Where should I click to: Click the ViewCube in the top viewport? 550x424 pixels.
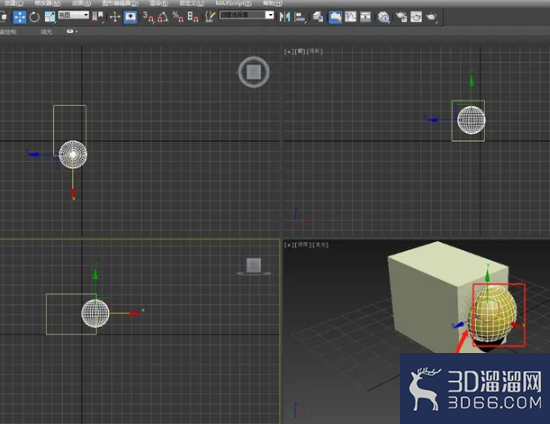[x=254, y=72]
